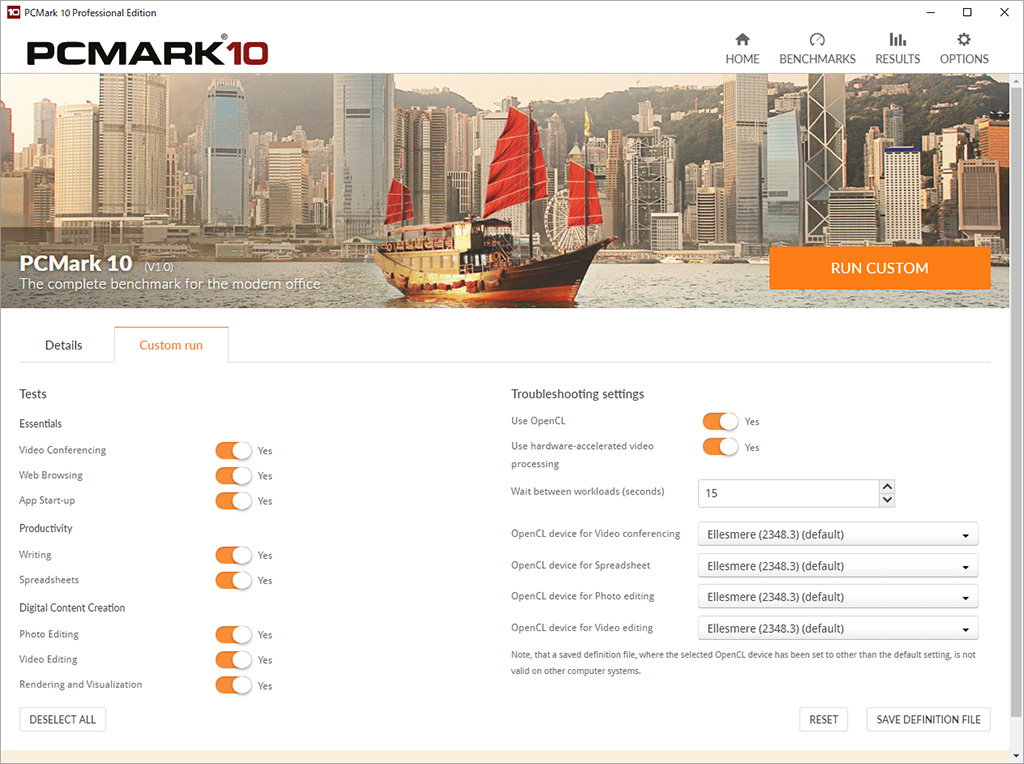
Task: Click the wait between workloads input field
Action: click(789, 493)
